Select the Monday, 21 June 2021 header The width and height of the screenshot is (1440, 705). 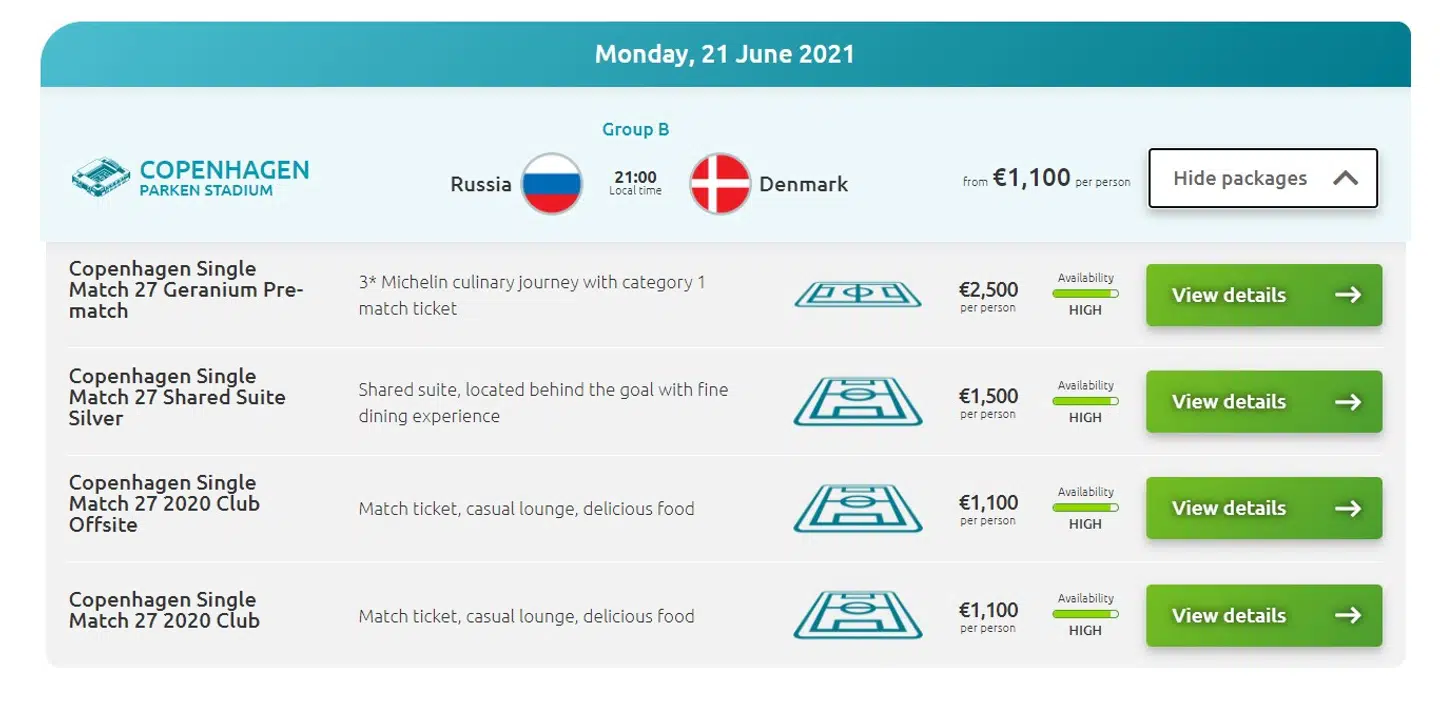(725, 53)
